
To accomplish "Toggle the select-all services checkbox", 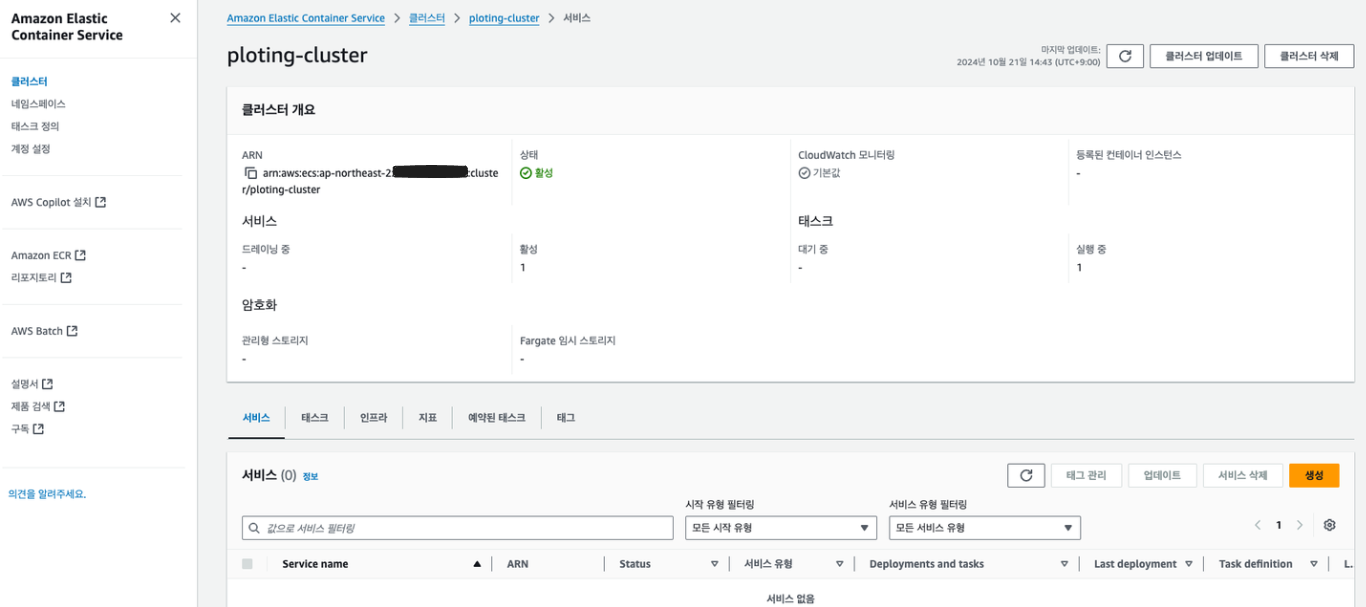I will pos(247,564).
